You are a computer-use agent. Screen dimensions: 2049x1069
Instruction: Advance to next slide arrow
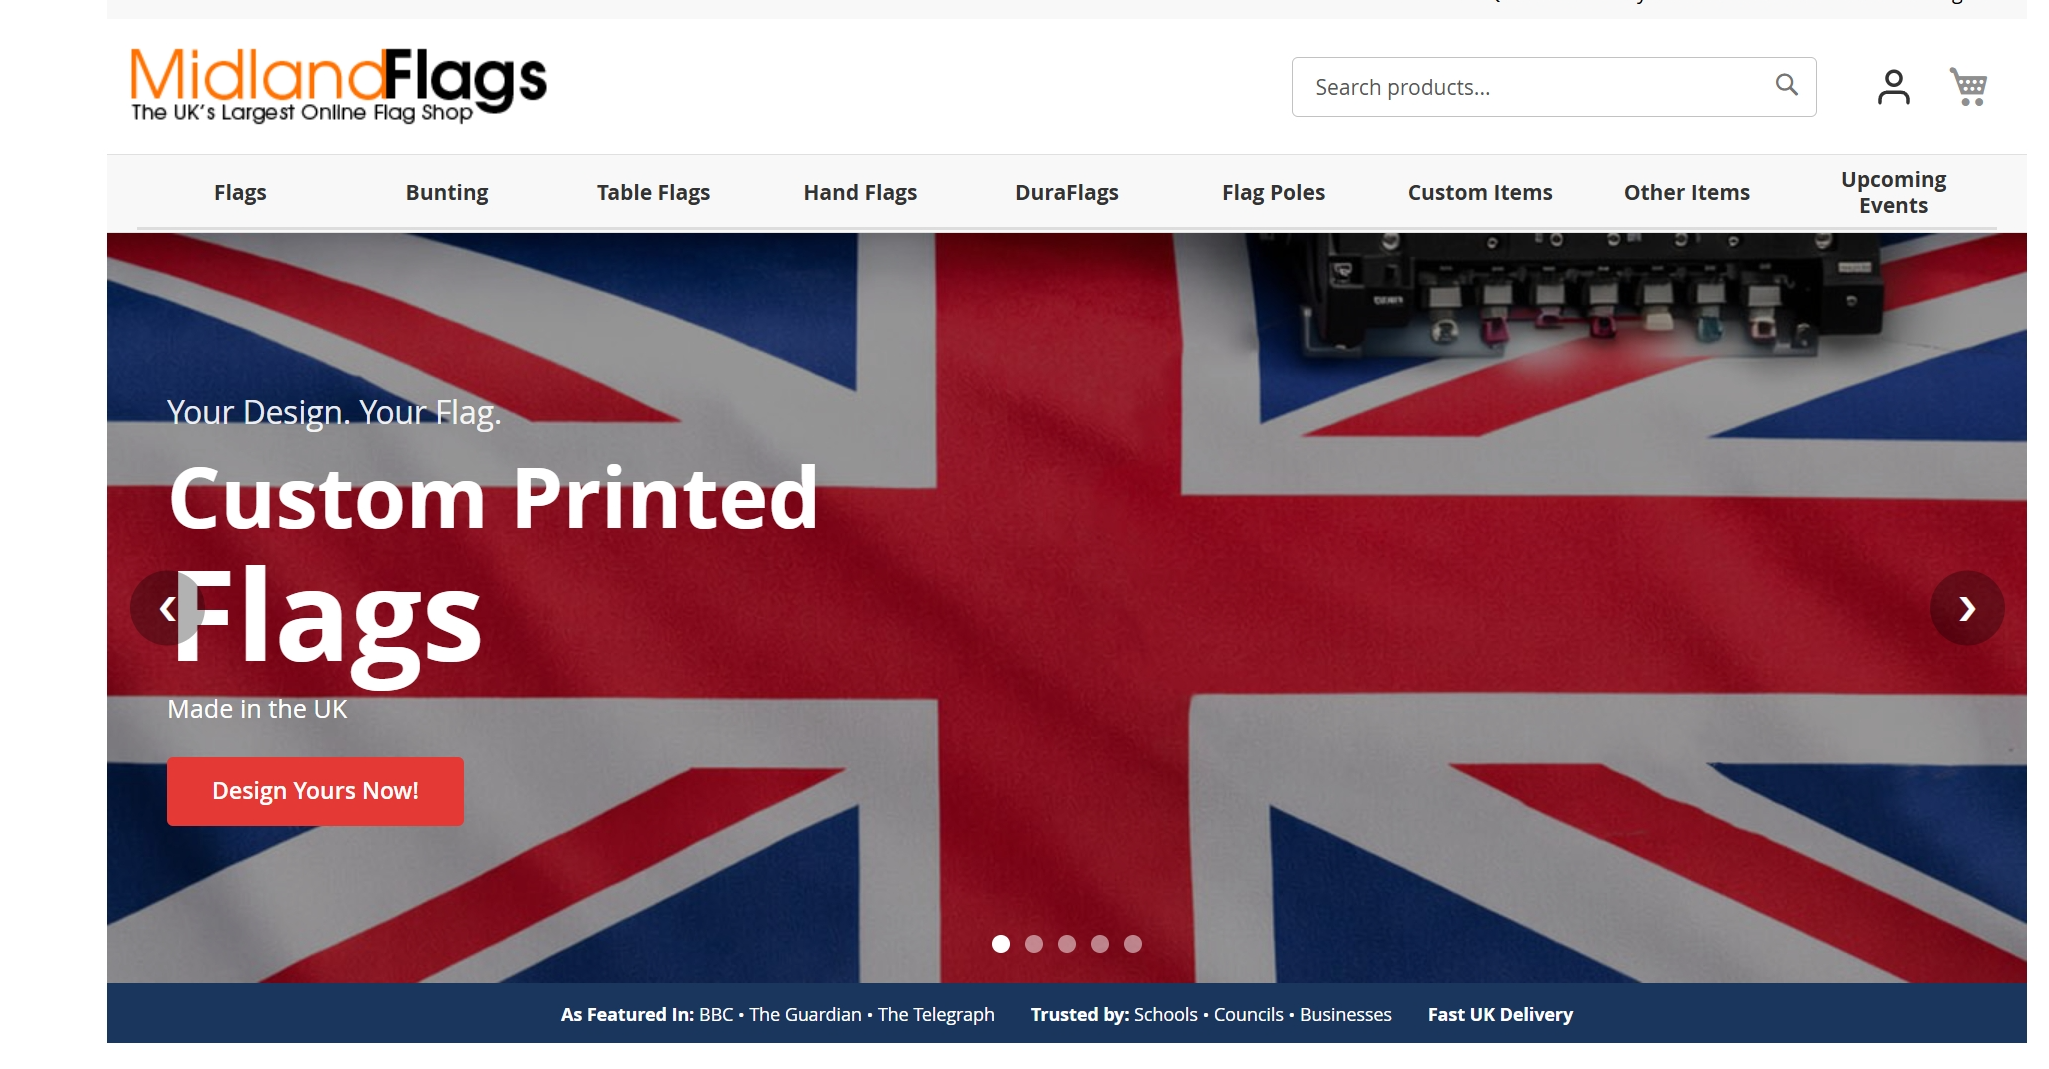point(1967,608)
